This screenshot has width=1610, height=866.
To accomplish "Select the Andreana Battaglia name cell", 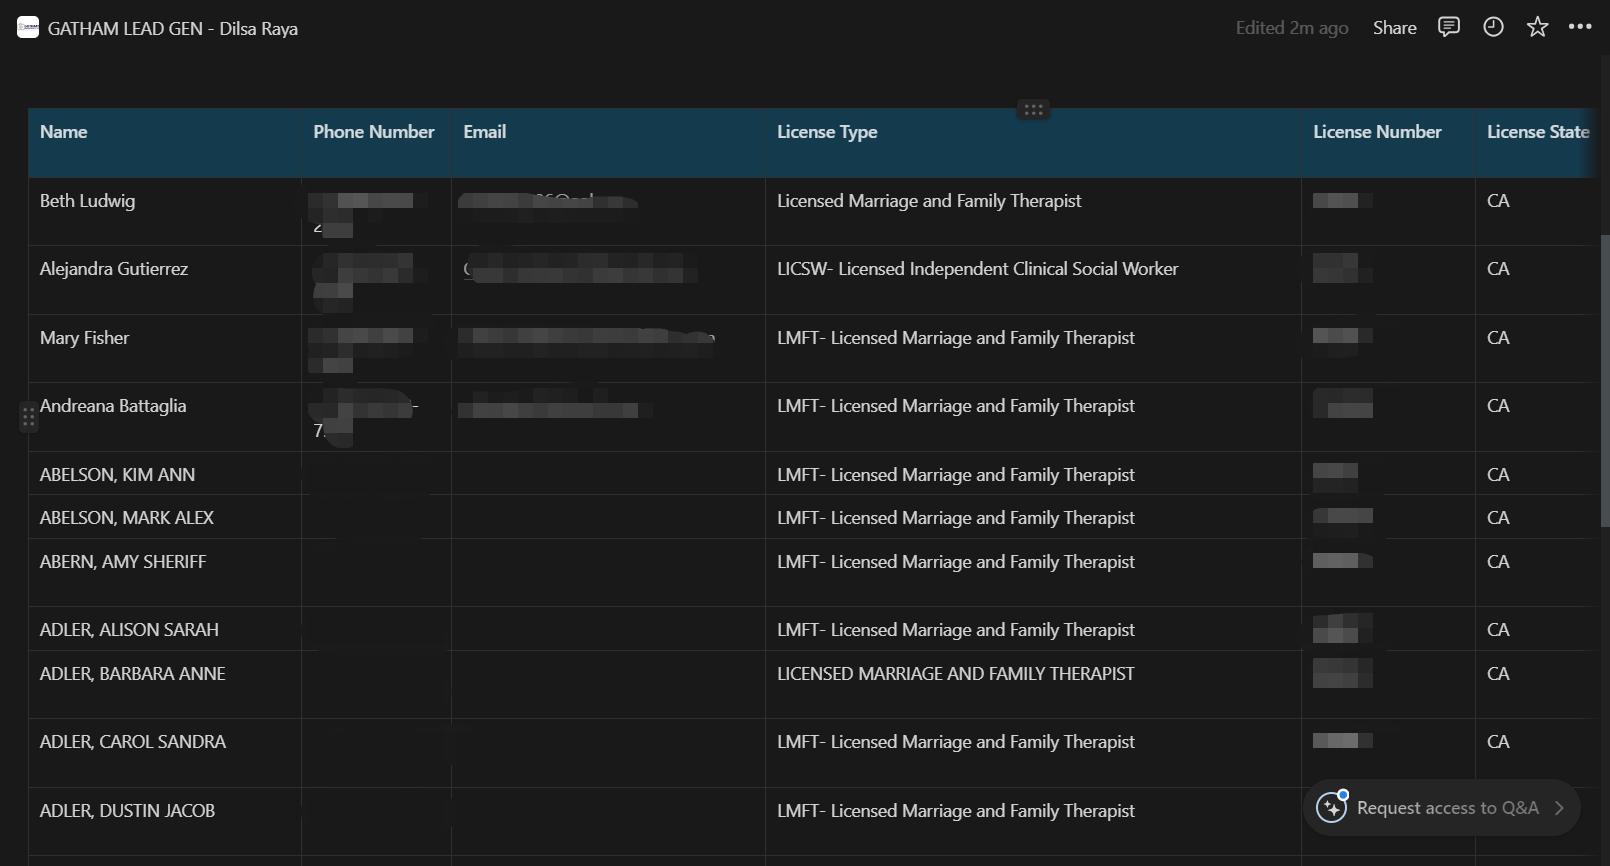I will click(x=165, y=417).
